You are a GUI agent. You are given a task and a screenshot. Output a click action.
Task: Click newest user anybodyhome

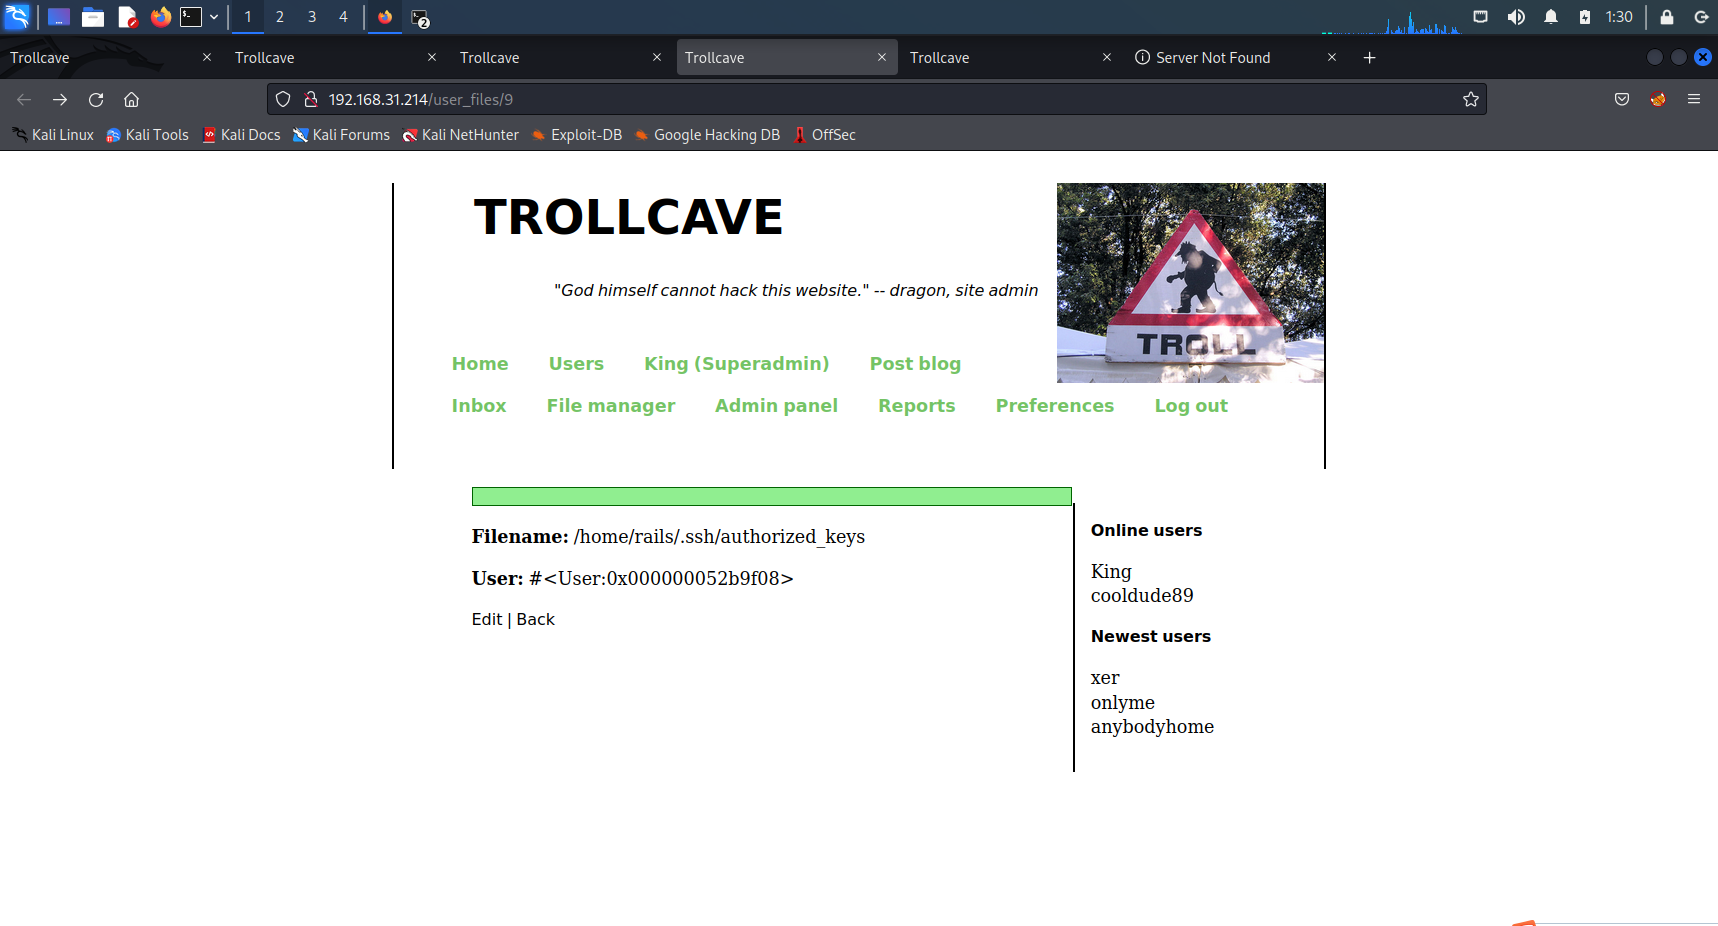[1152, 727]
